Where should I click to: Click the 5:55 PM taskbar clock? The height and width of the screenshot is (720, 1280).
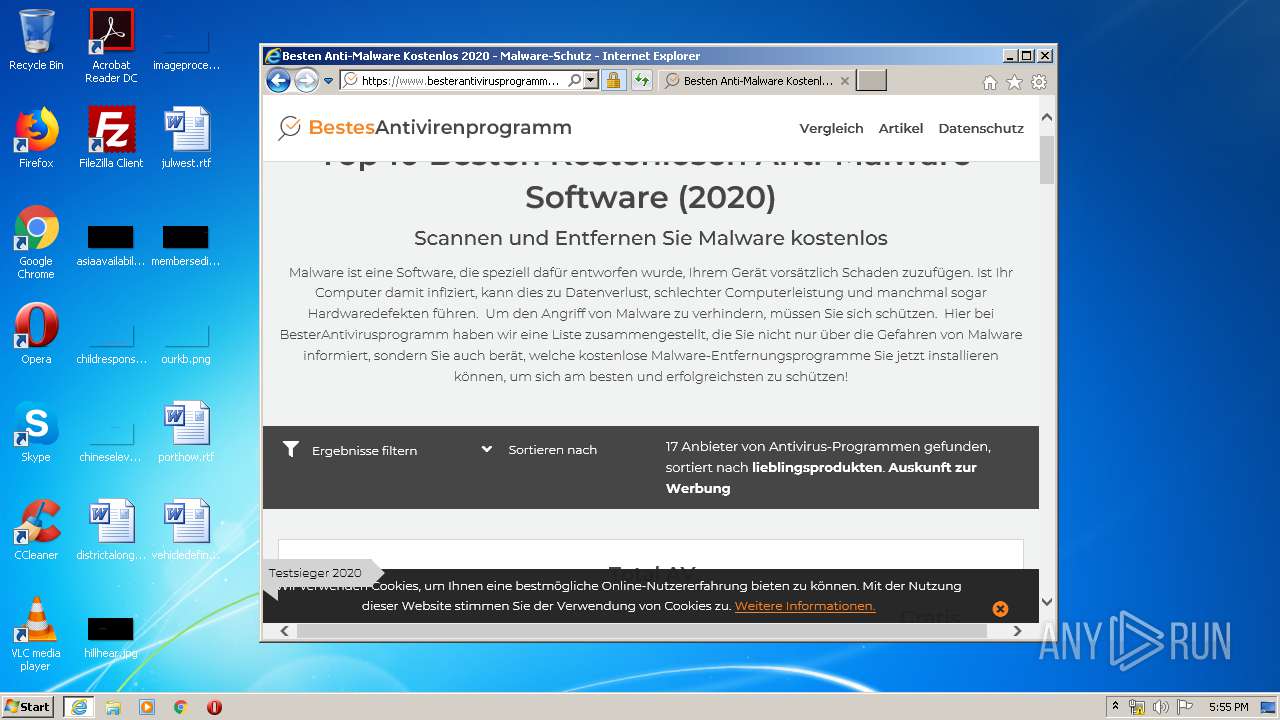click(x=1228, y=707)
